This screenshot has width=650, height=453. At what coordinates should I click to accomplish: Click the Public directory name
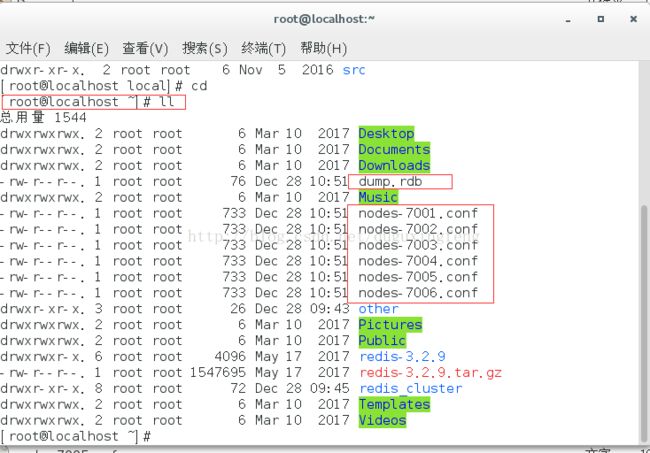(x=382, y=341)
